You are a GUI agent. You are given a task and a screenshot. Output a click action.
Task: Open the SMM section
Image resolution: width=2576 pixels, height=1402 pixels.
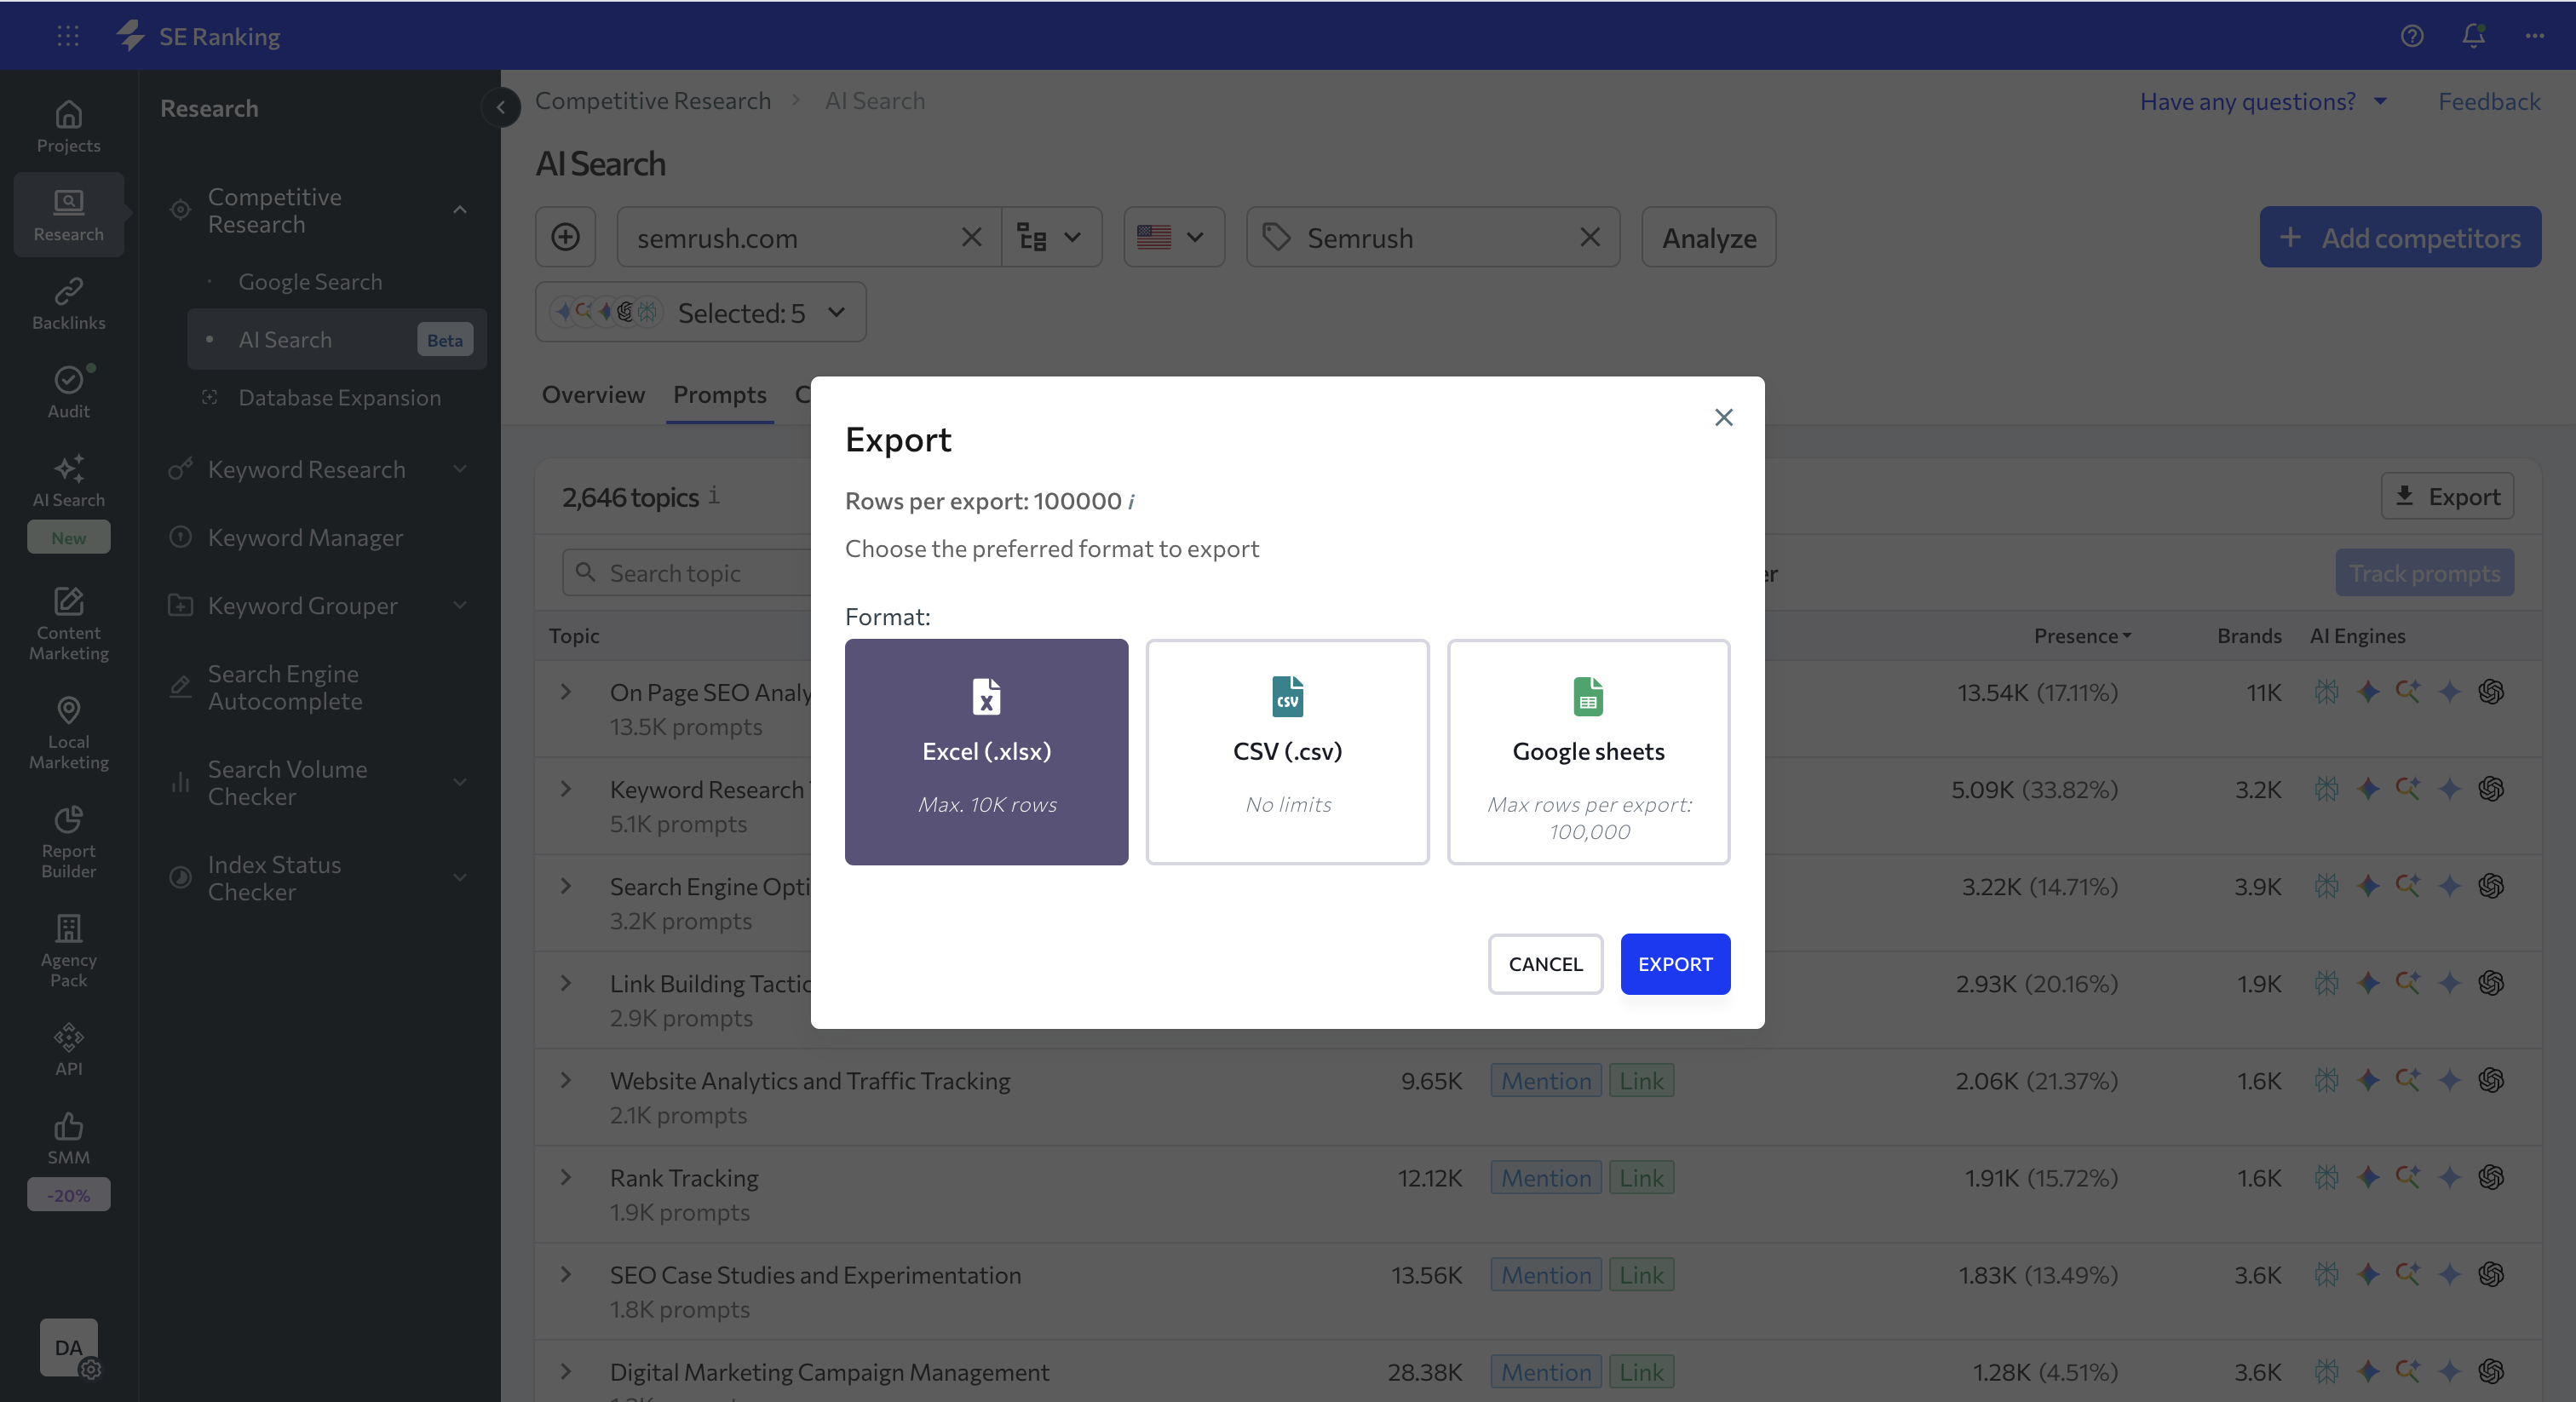point(68,1138)
